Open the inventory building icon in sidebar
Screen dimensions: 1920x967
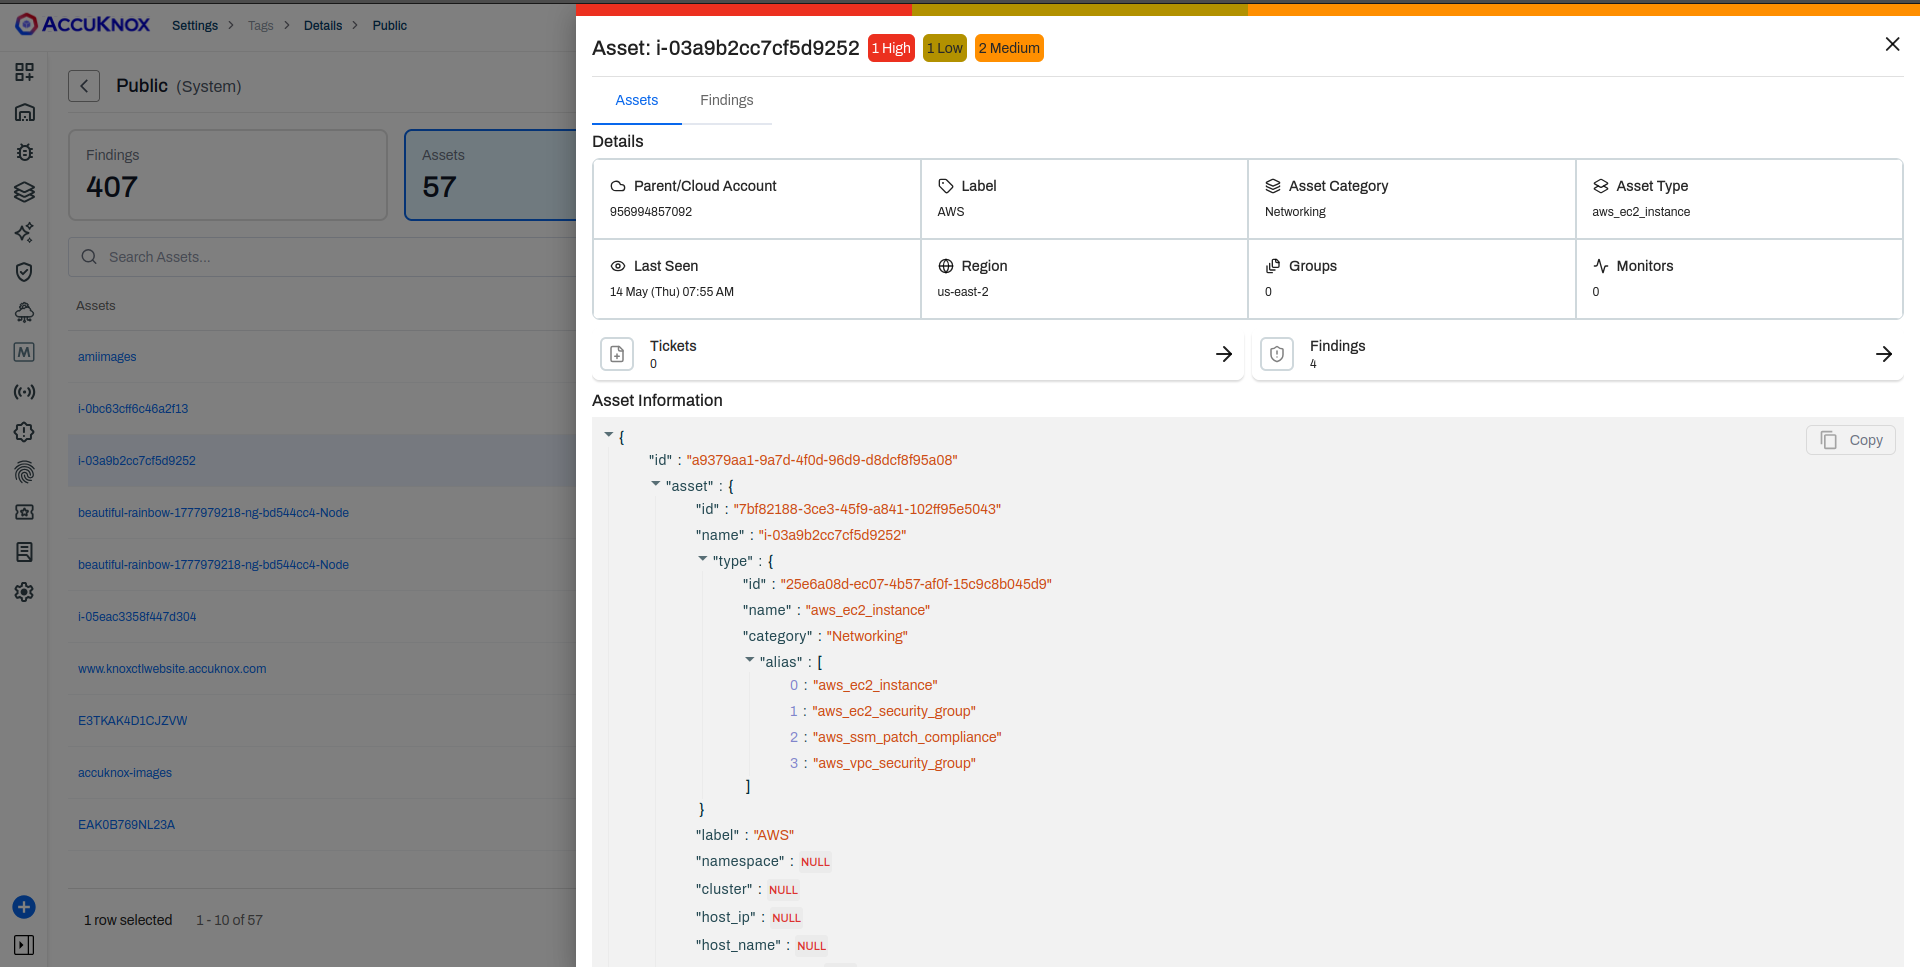(x=25, y=112)
